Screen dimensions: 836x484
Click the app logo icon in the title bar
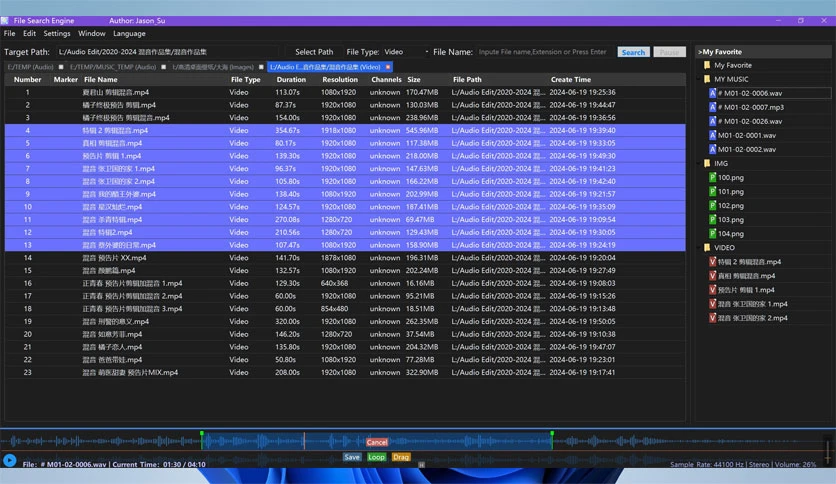click(5, 21)
